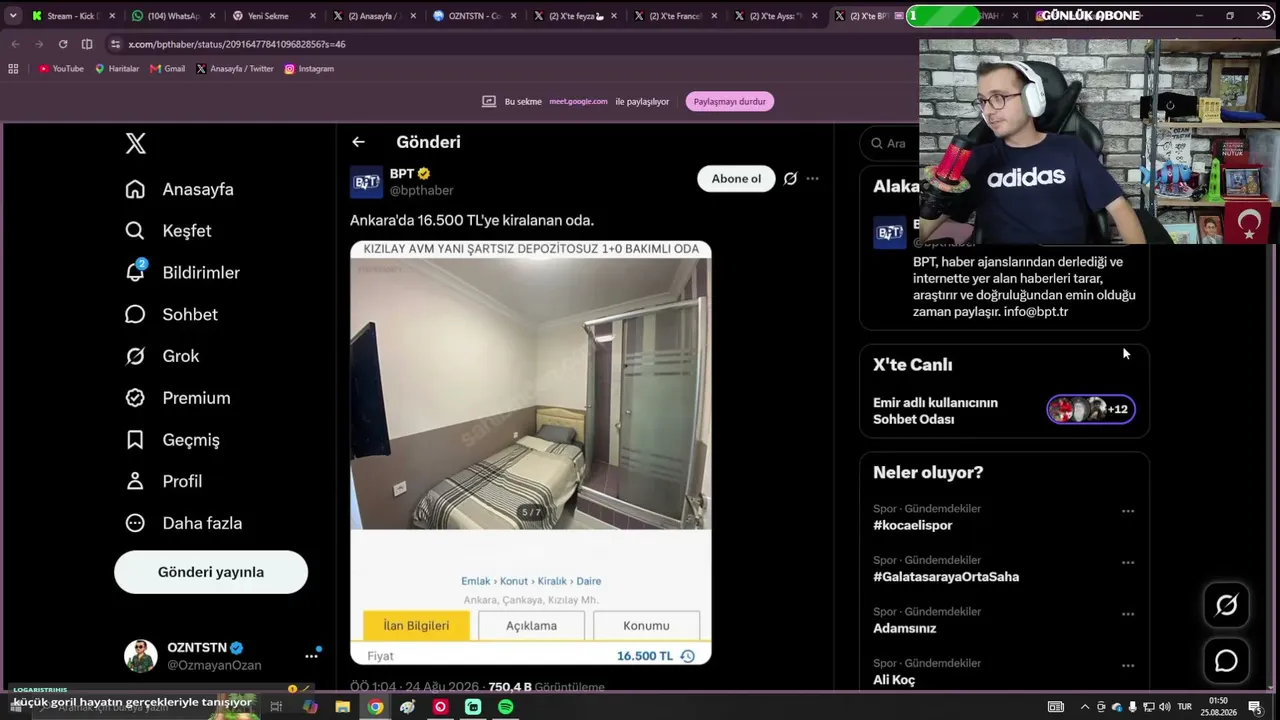Click browser forward button

(x=39, y=44)
